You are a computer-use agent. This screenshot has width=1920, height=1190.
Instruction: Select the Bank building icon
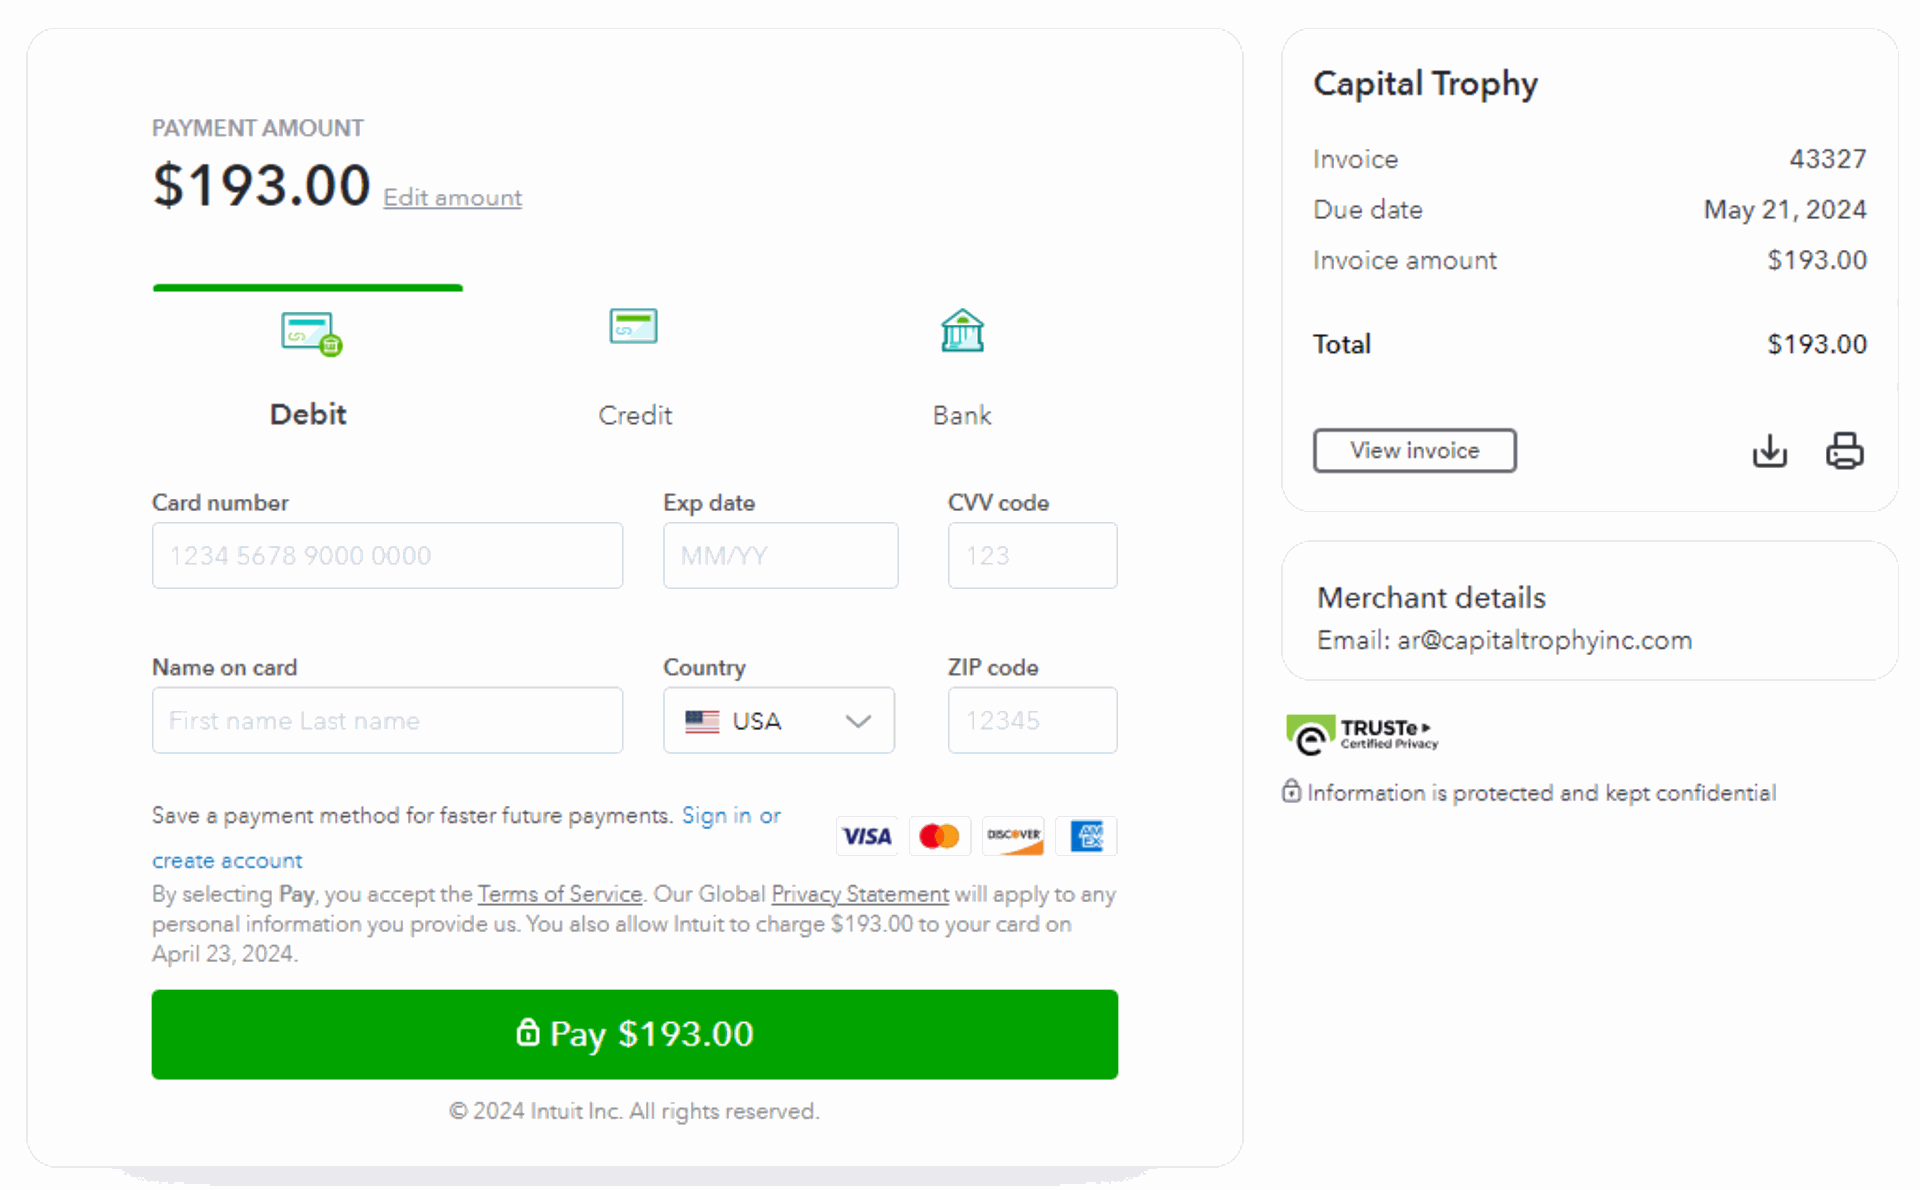pos(962,330)
